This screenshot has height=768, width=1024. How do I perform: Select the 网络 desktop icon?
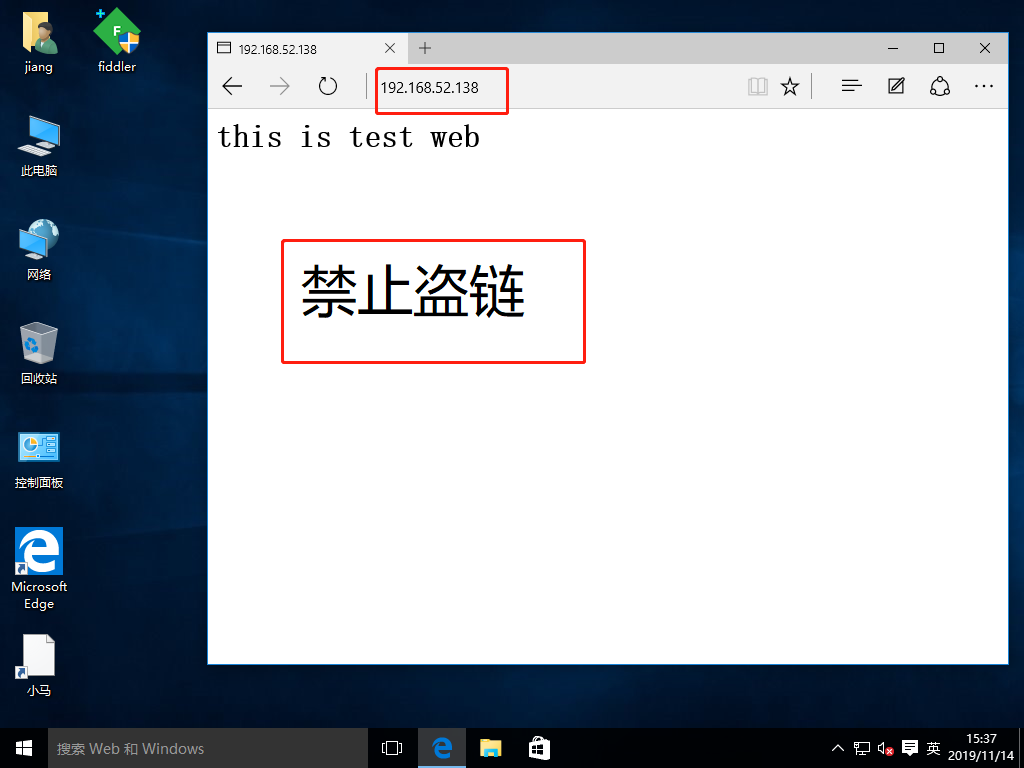coord(39,249)
